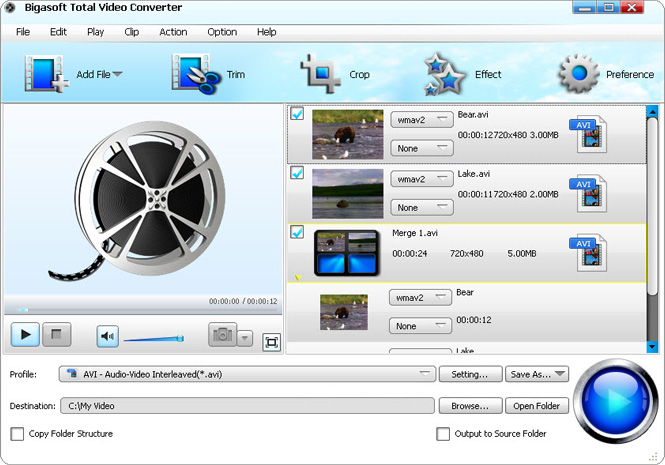Select the Lake.avi thumbnail
Screen dimensions: 665x465
[x=347, y=194]
